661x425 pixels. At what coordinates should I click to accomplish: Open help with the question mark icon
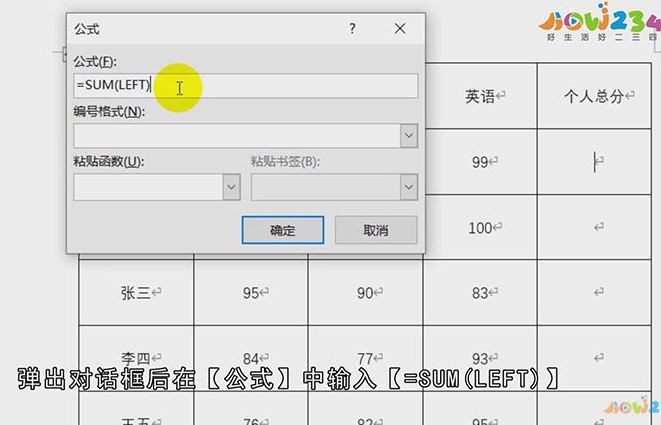[x=352, y=29]
